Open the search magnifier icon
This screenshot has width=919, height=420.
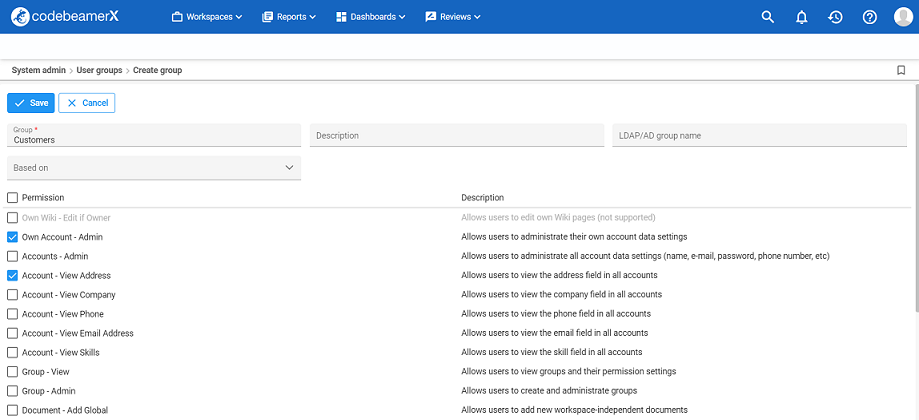tap(768, 17)
